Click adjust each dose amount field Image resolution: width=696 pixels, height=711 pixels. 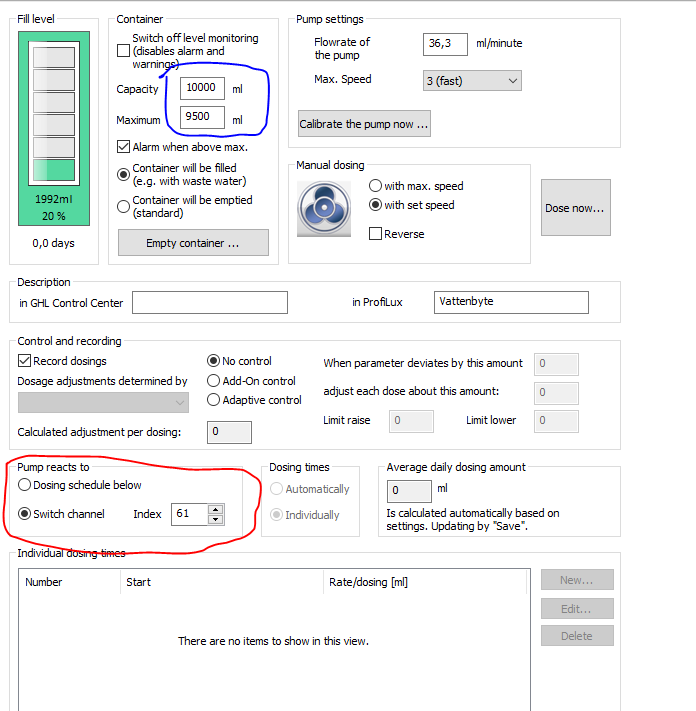556,393
